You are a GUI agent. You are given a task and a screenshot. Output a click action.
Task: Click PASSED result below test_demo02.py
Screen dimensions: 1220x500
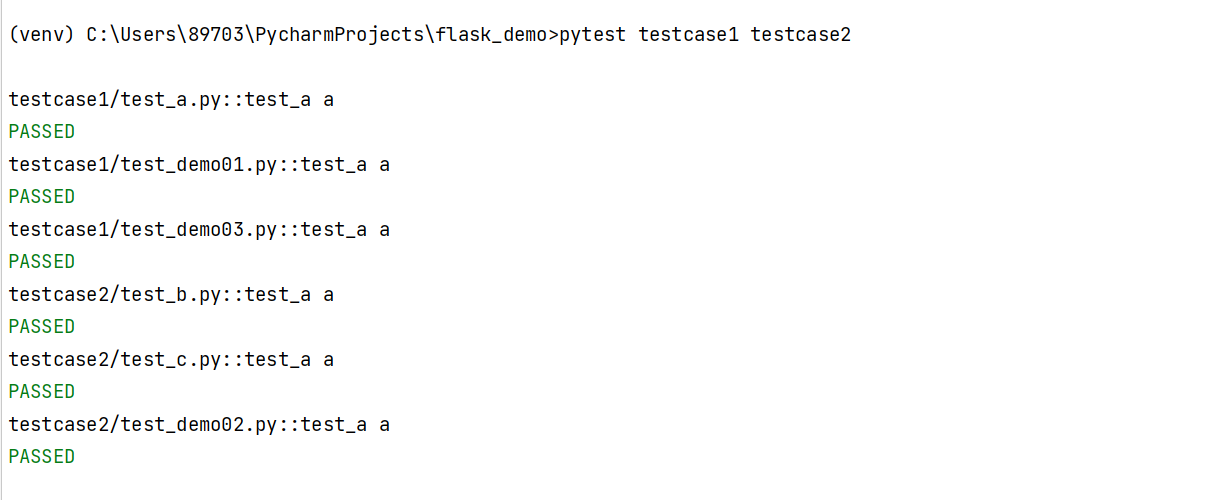click(x=42, y=456)
